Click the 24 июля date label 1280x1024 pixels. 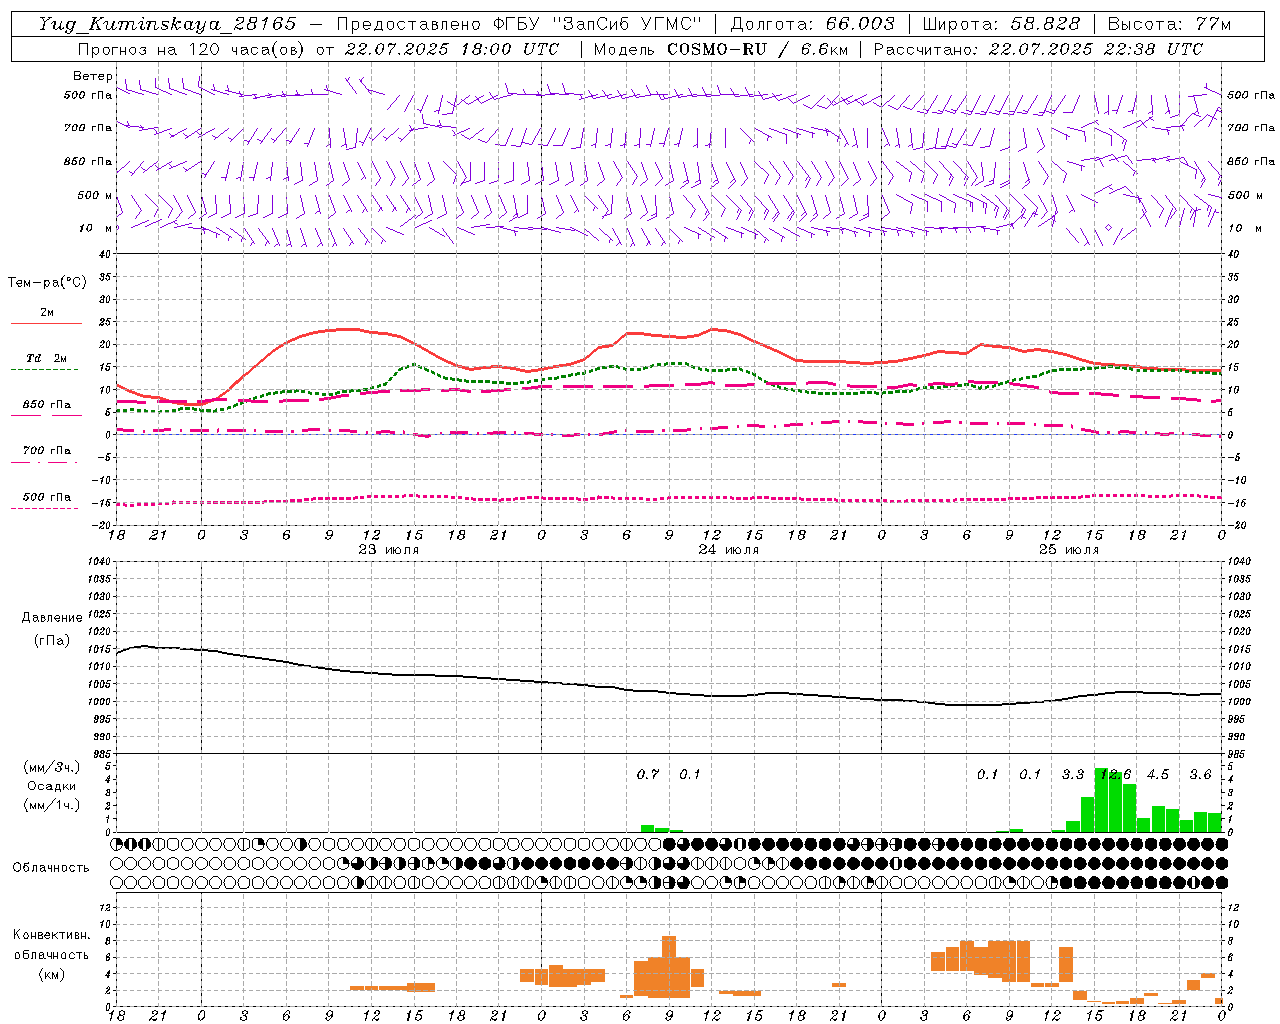pos(728,550)
